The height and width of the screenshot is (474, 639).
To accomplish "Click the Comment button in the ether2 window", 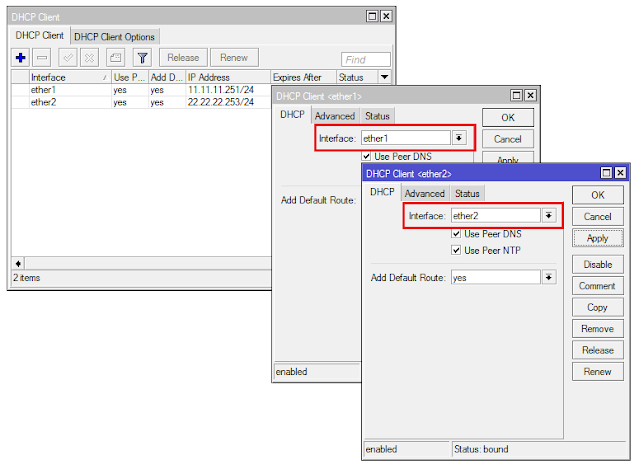I will tap(598, 286).
